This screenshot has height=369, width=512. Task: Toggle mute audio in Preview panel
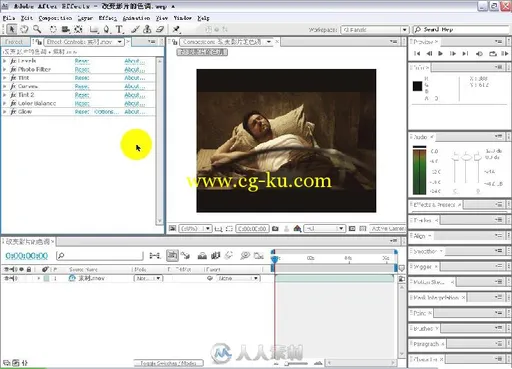[479, 53]
